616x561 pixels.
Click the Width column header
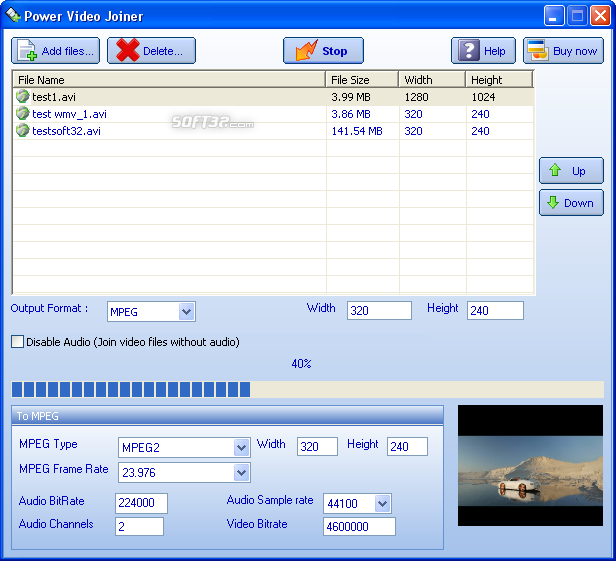click(x=432, y=80)
